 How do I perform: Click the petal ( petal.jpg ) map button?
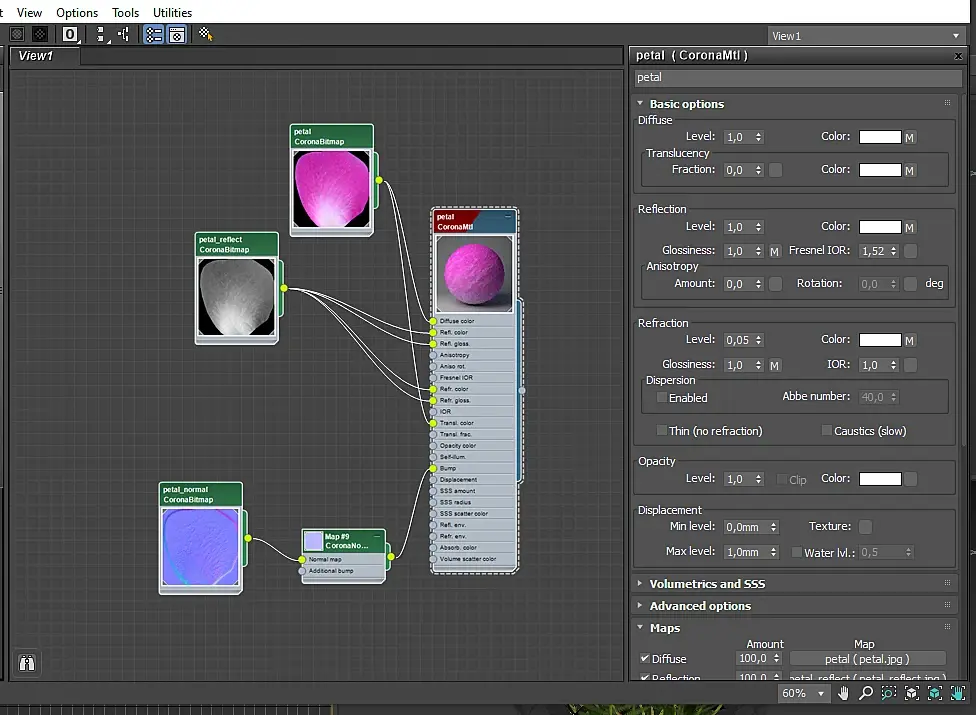[867, 659]
